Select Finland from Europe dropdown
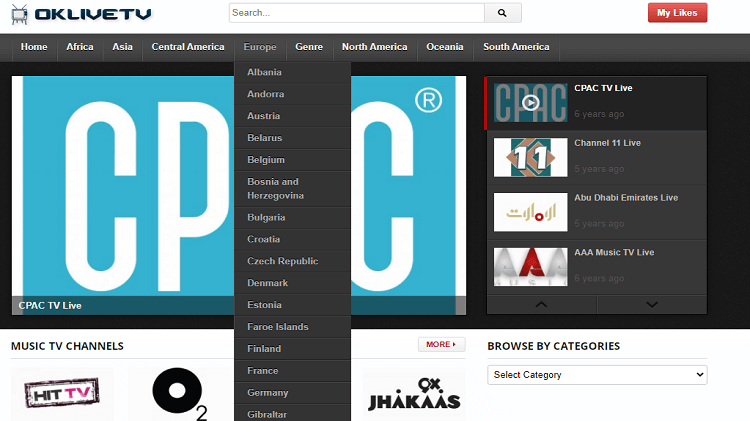Screen dimensions: 750x421 (292, 349)
